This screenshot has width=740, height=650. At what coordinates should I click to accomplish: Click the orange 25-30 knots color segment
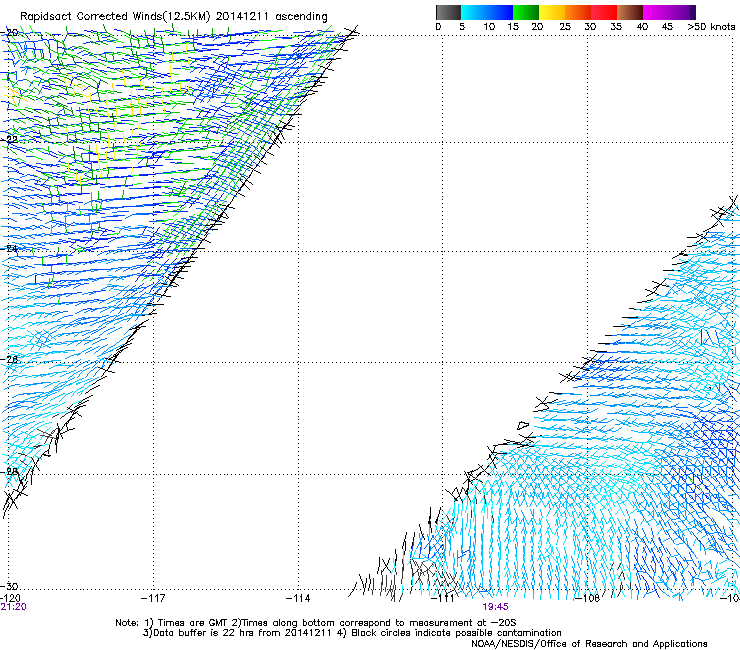[578, 12]
